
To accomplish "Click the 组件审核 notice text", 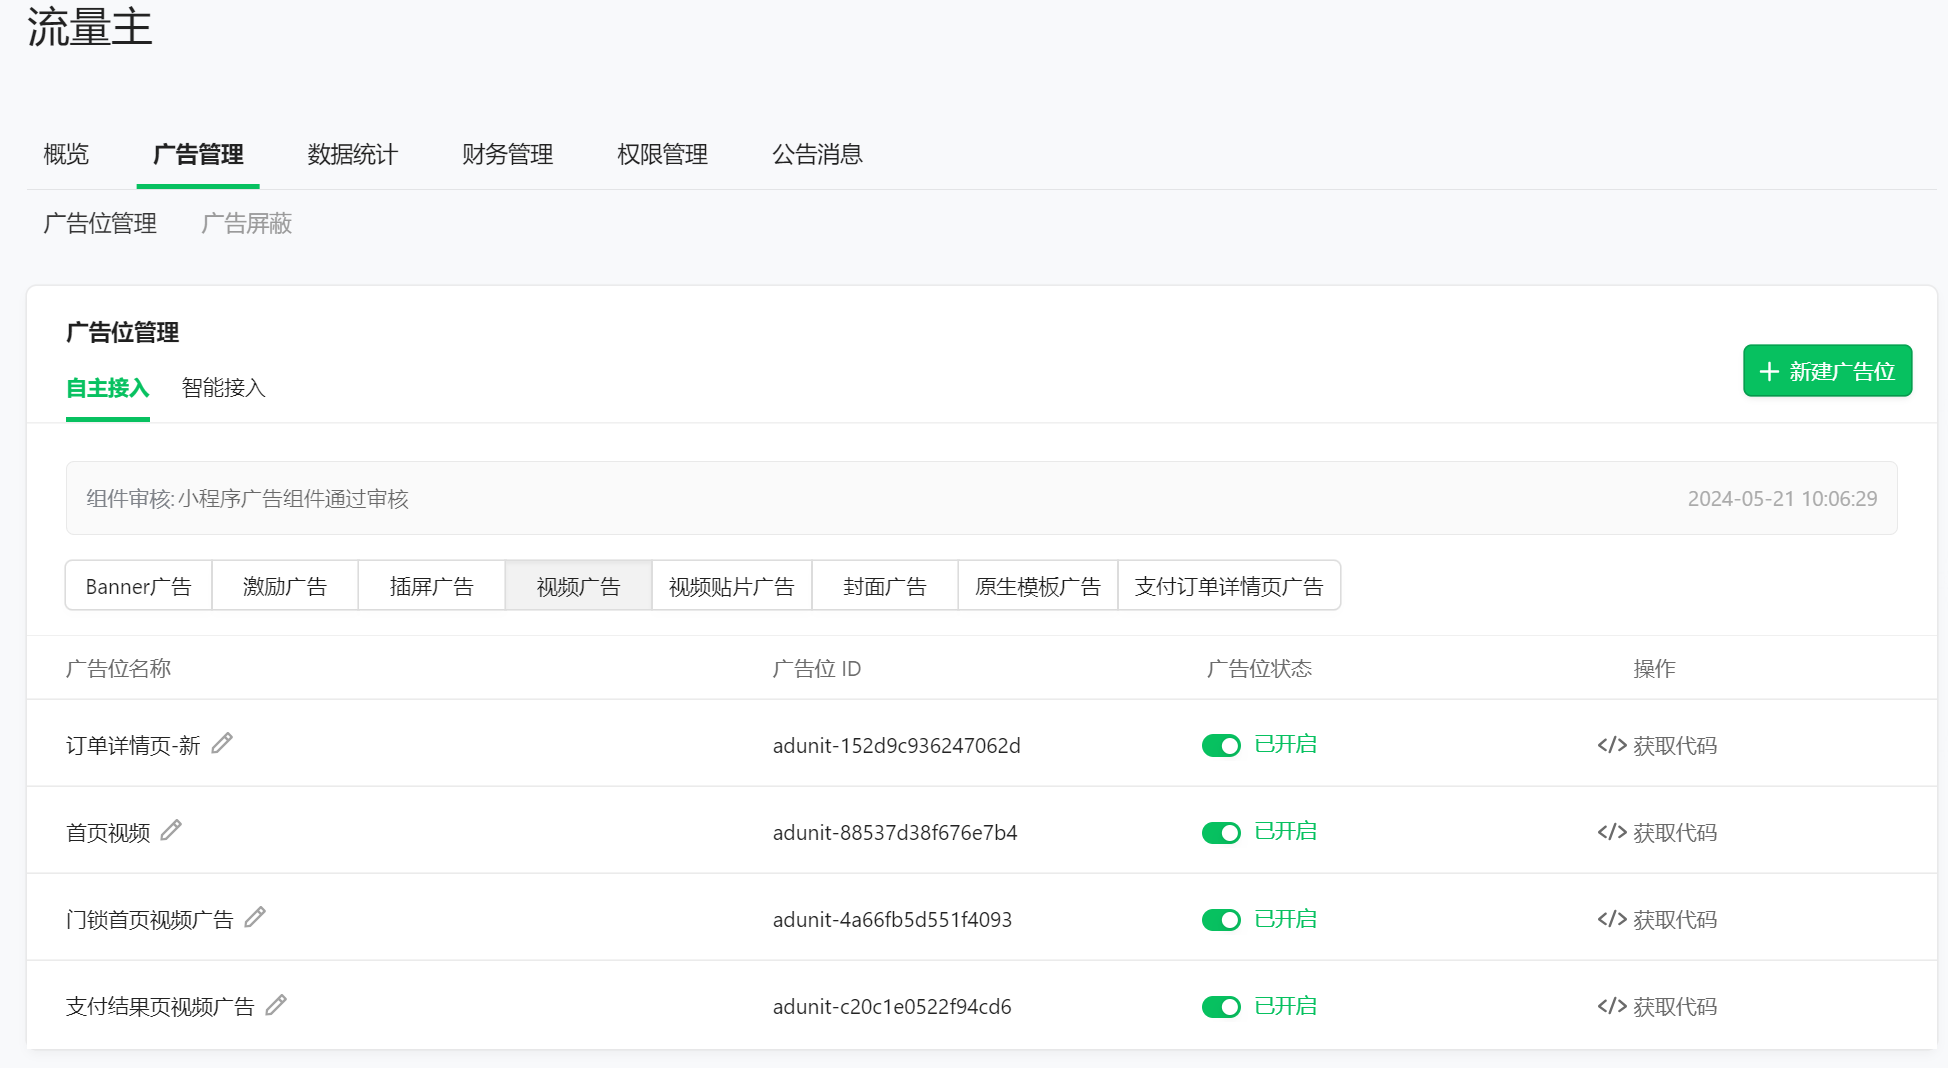I will 247,498.
